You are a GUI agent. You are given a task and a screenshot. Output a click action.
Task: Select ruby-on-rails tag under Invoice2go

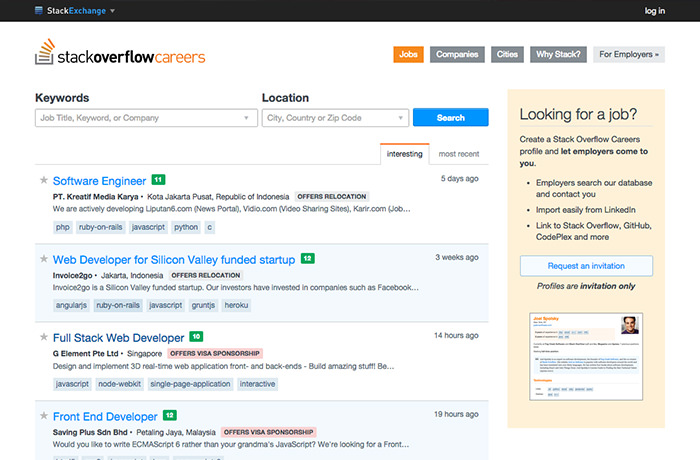point(118,305)
